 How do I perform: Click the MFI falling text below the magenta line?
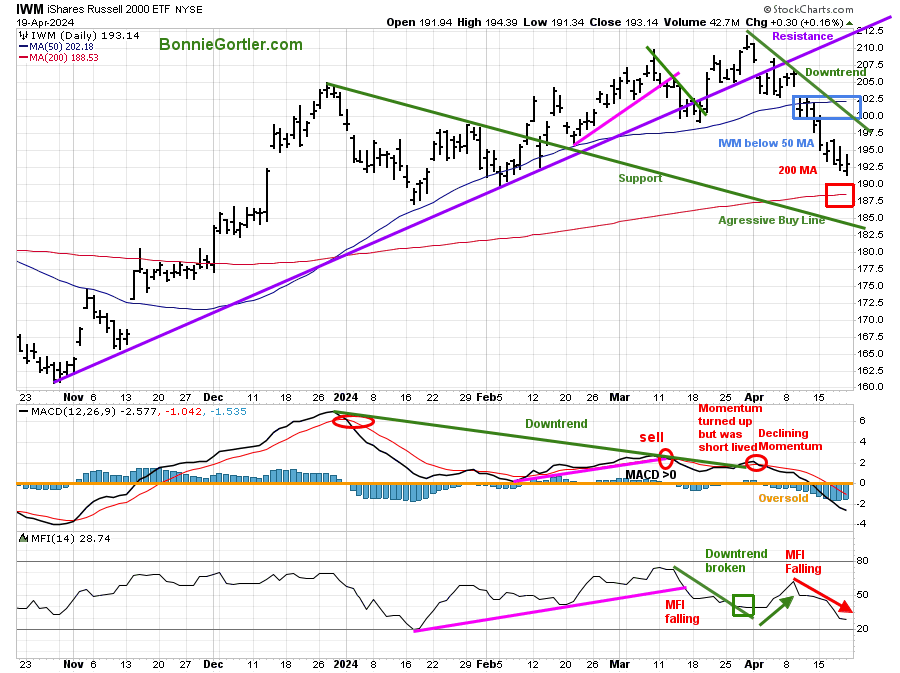click(x=682, y=612)
